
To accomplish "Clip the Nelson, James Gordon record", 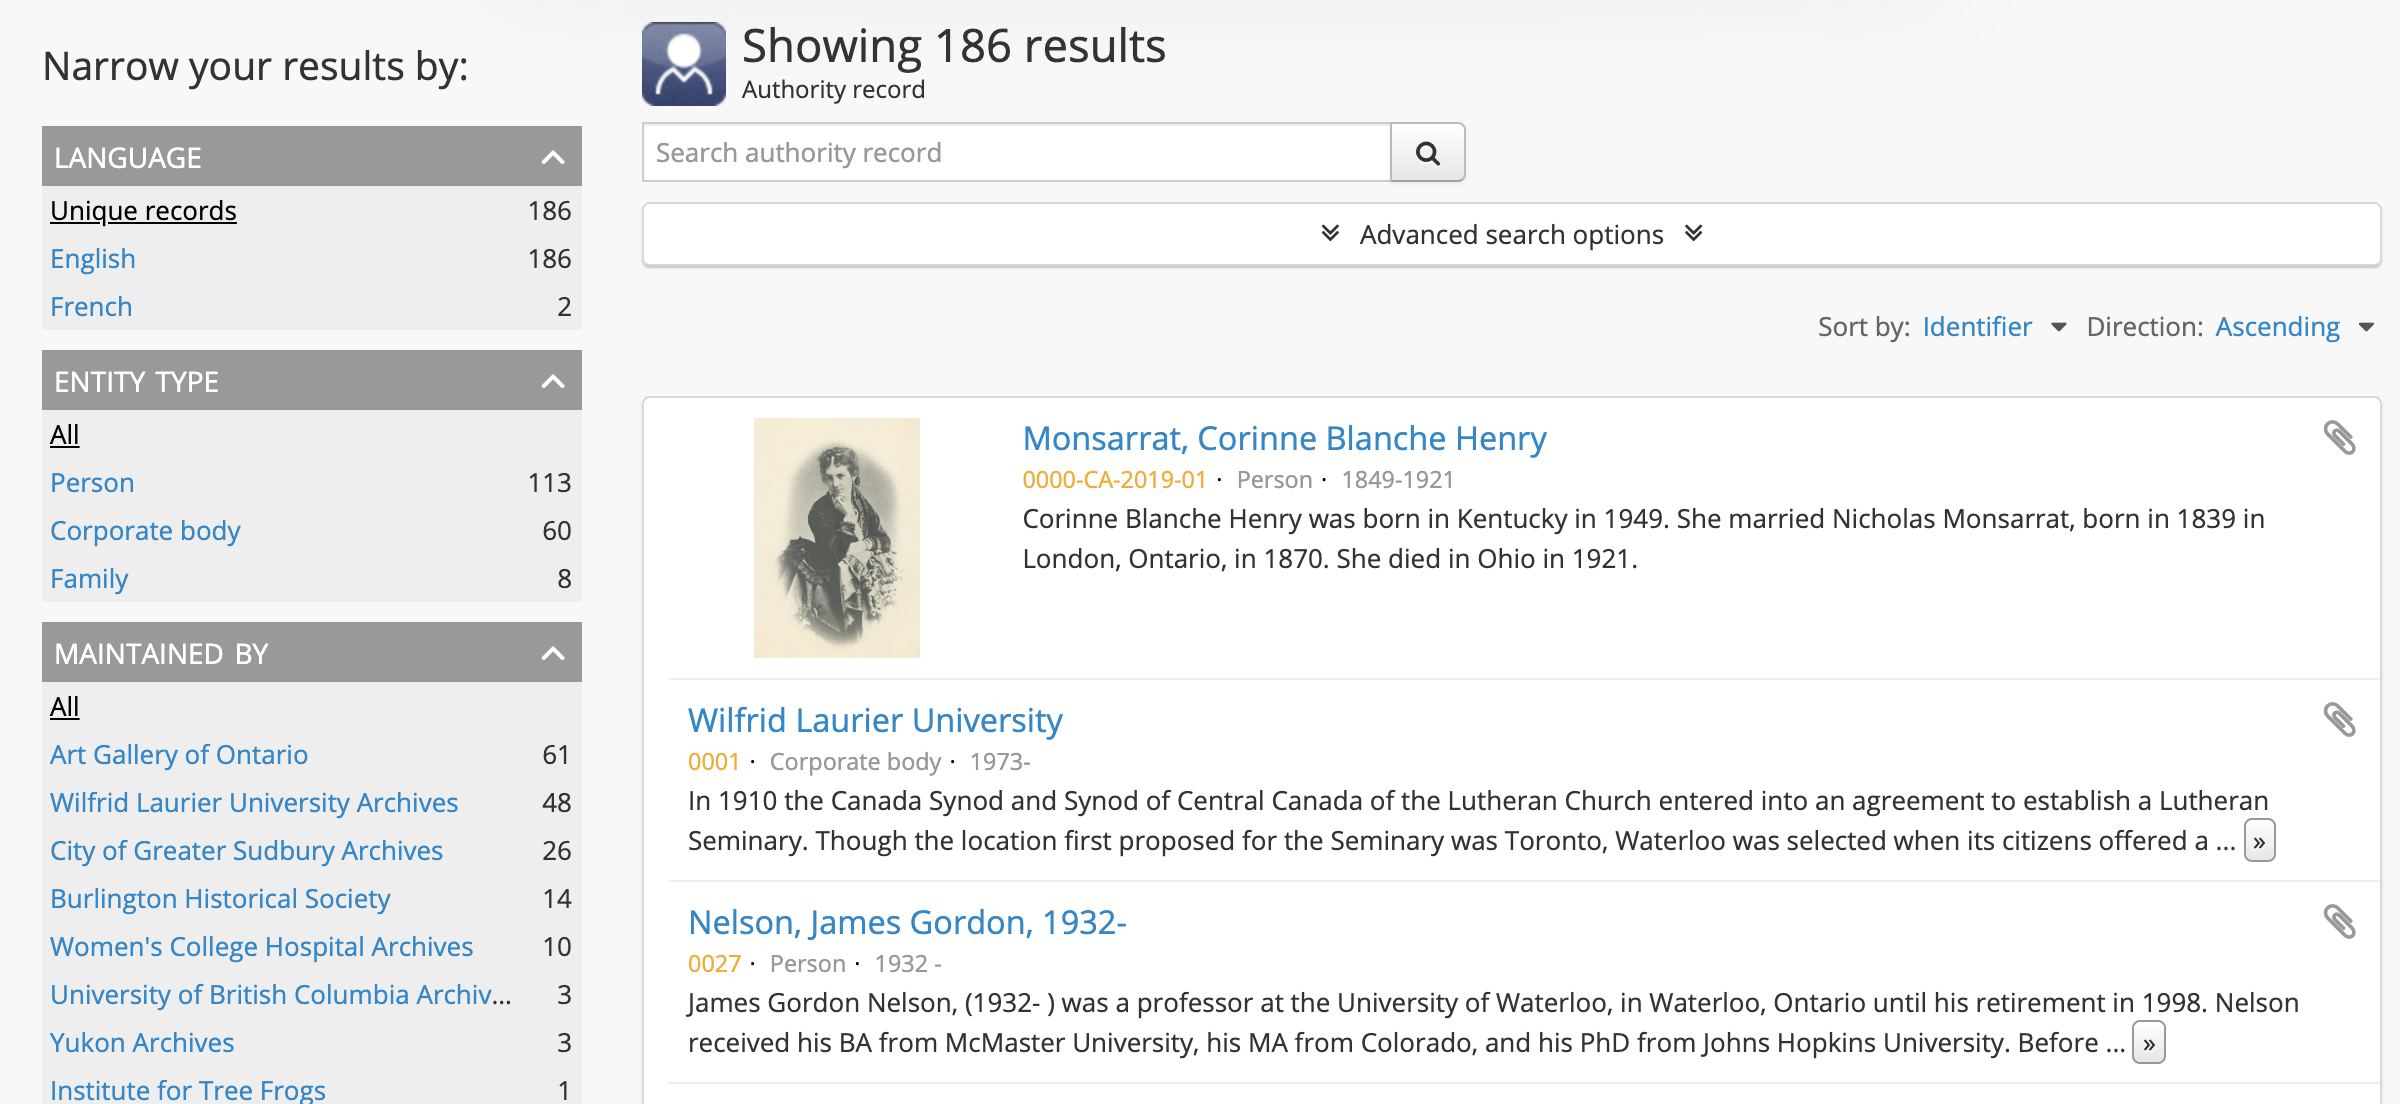I will click(x=2339, y=922).
